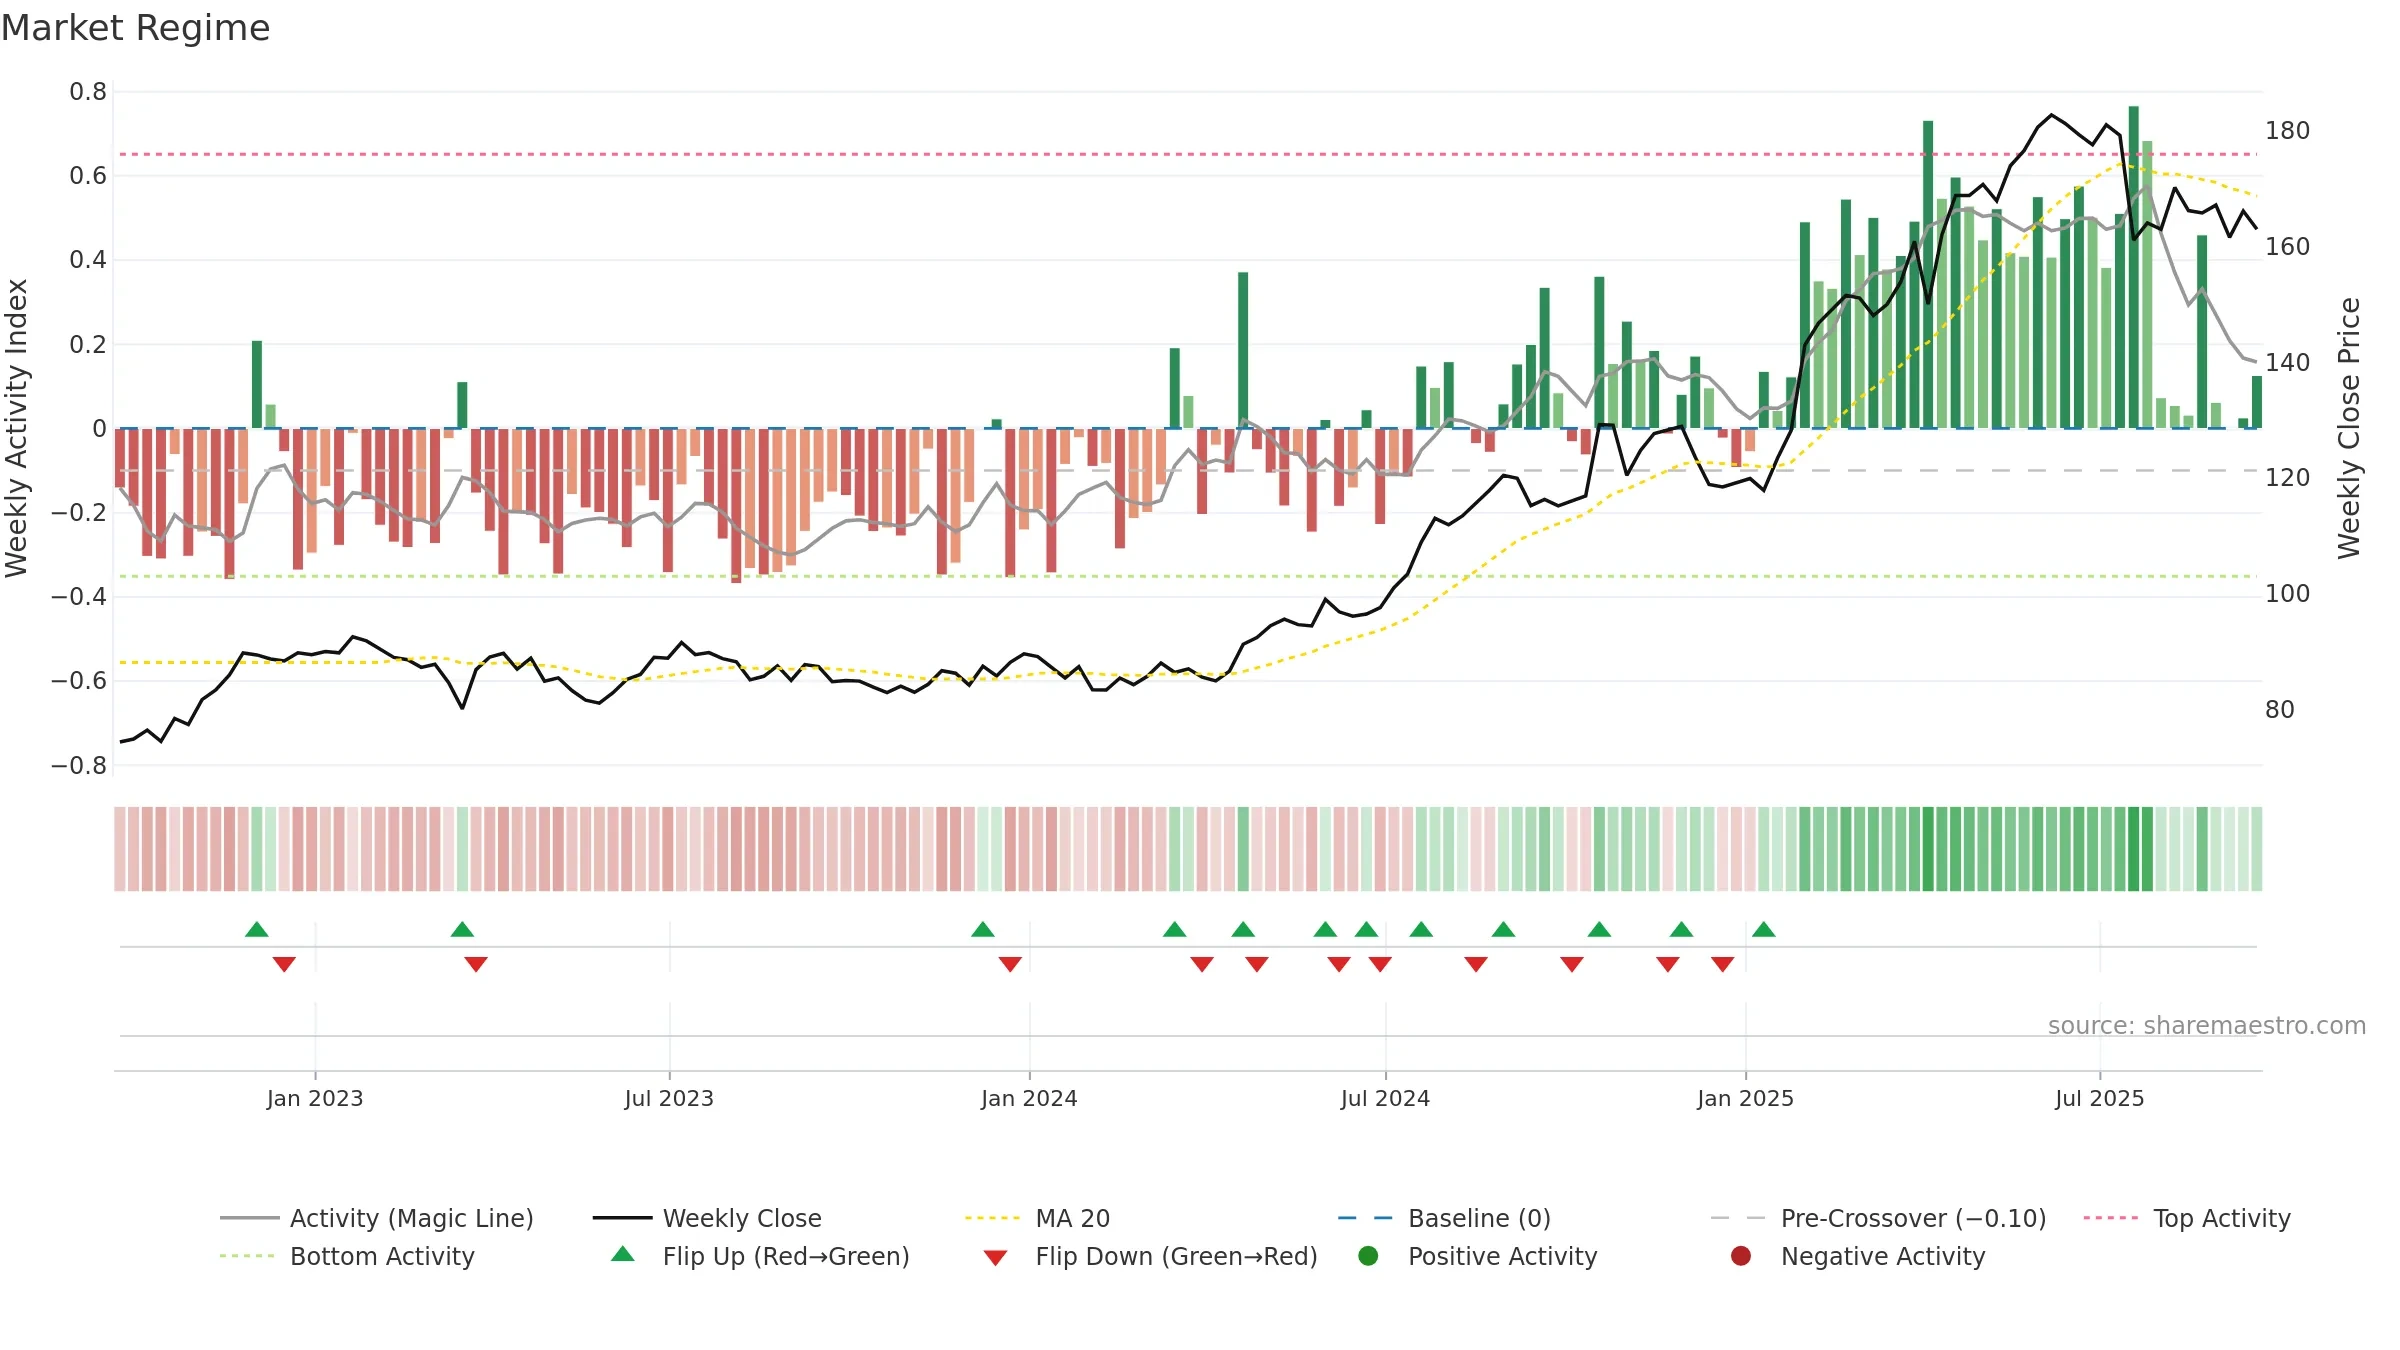Click the Market Regime chart title
Image resolution: width=2400 pixels, height=1350 pixels.
[136, 28]
